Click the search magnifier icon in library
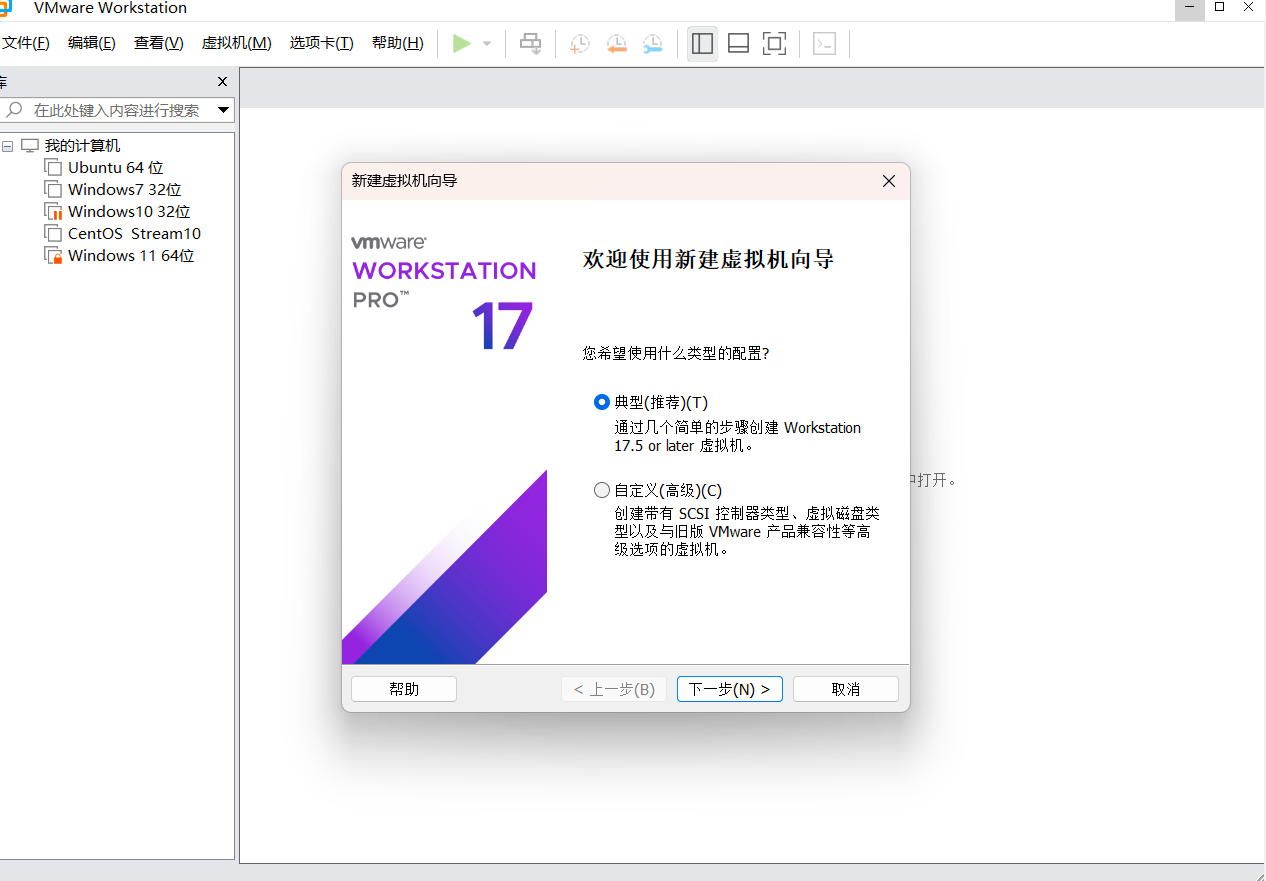Screen dimensions: 1266x881 pos(14,110)
